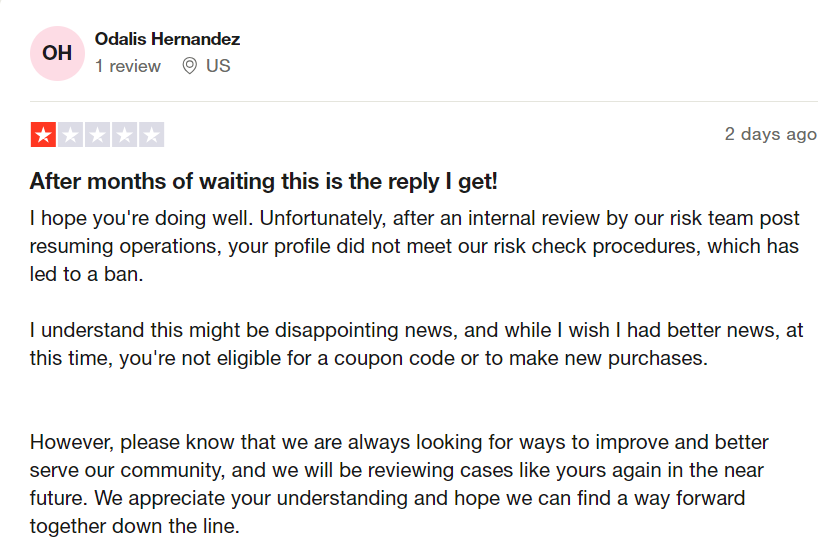Viewport: 830px width, 546px height.
Task: Click the 'together down the line.' text
Action: (x=135, y=526)
